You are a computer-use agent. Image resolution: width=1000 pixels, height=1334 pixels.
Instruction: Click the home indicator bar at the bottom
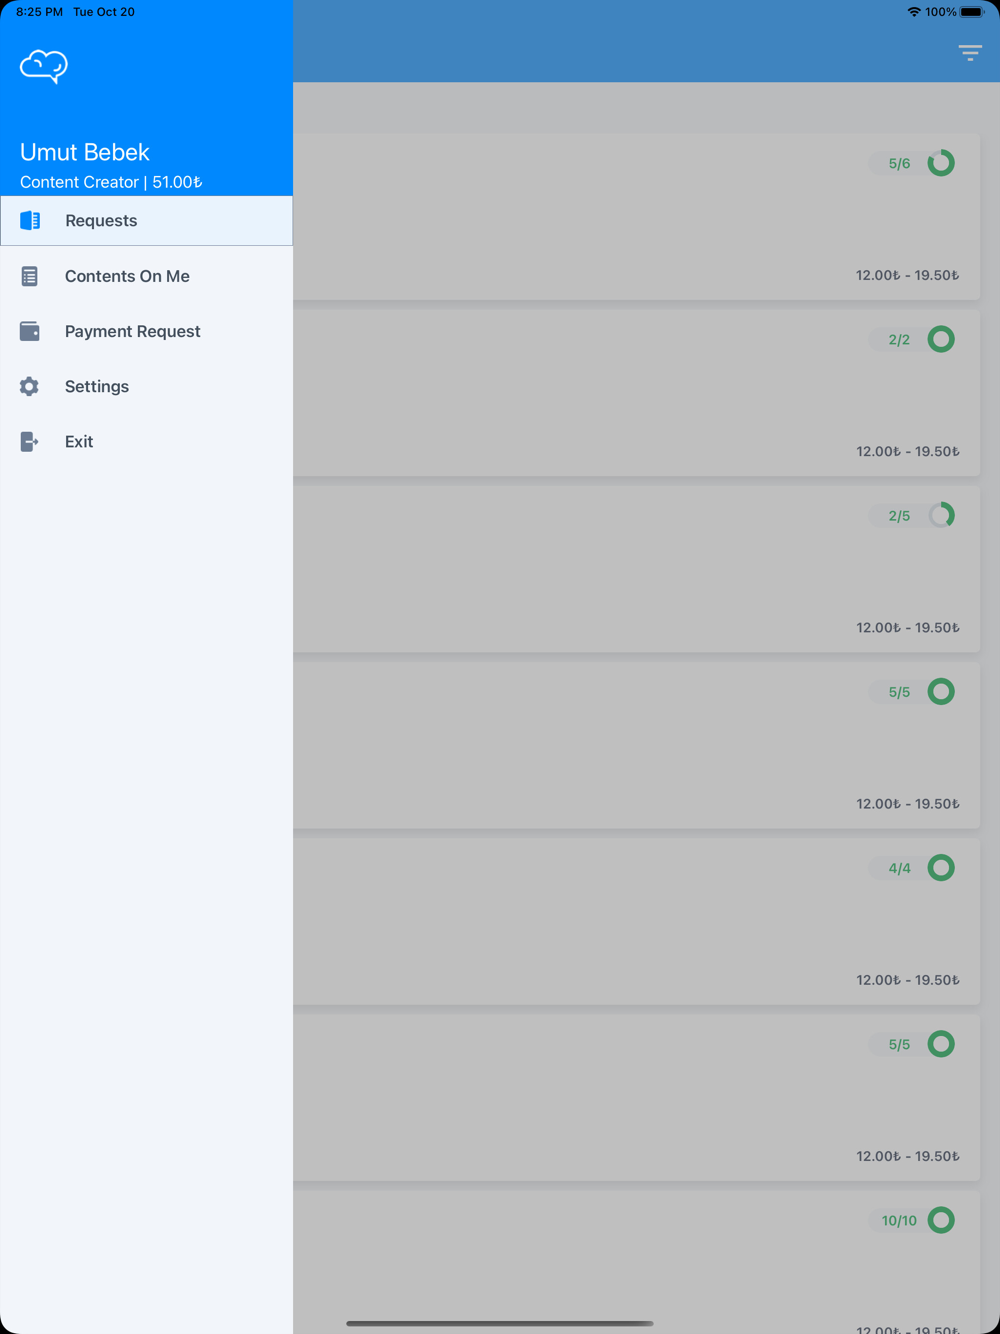coord(500,1323)
